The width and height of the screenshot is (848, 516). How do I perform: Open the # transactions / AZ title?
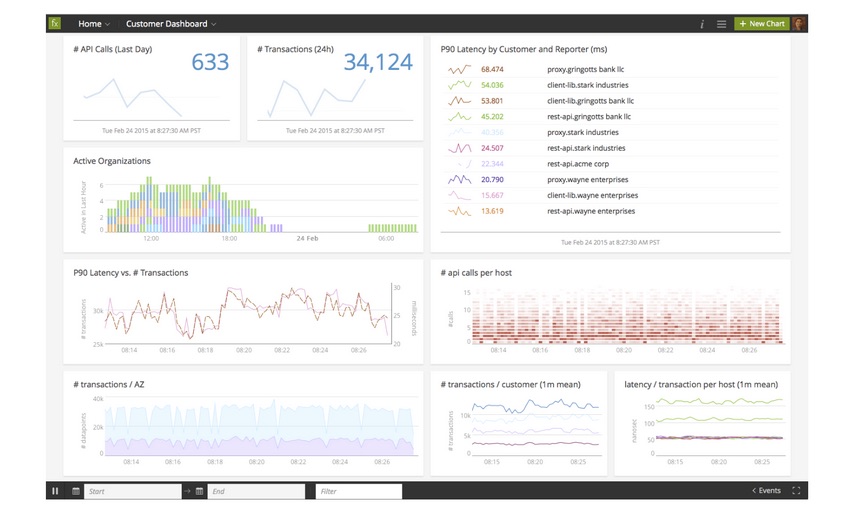point(109,384)
